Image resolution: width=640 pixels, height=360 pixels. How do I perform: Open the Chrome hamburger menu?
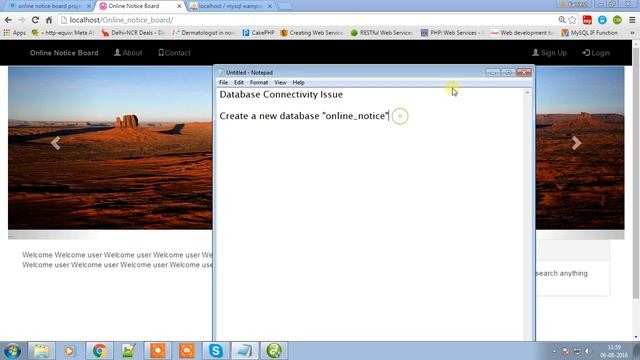pyautogui.click(x=632, y=20)
